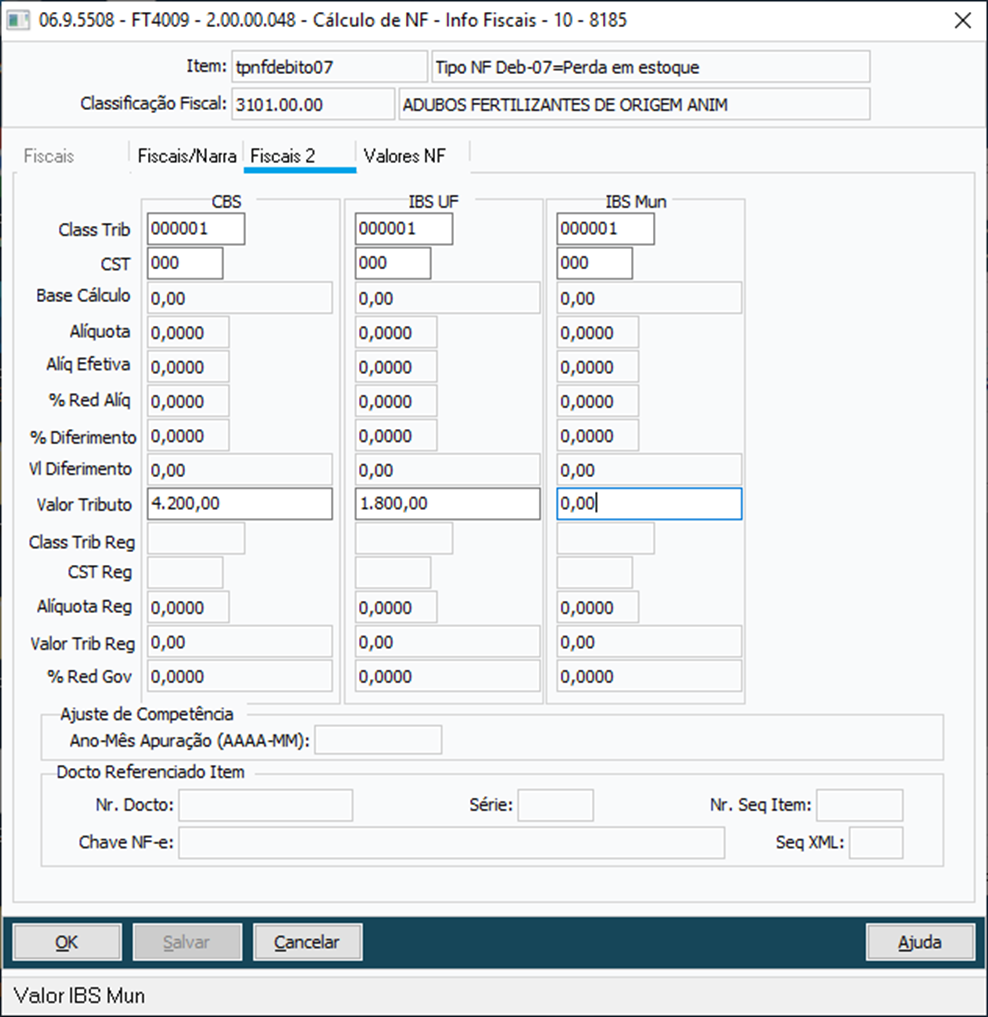Click the IBS Mun Base Cálculo field
The width and height of the screenshot is (988, 1017).
tap(649, 298)
